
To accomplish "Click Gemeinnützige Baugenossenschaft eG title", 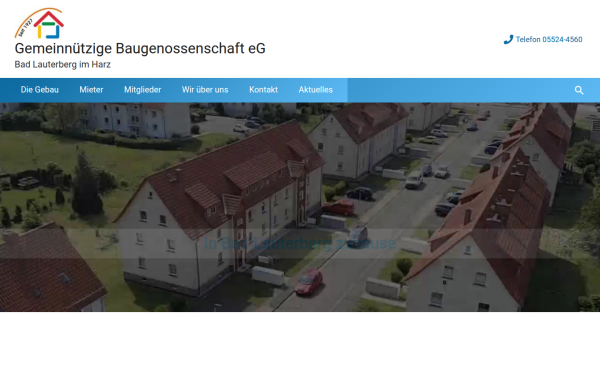I will tap(140, 49).
